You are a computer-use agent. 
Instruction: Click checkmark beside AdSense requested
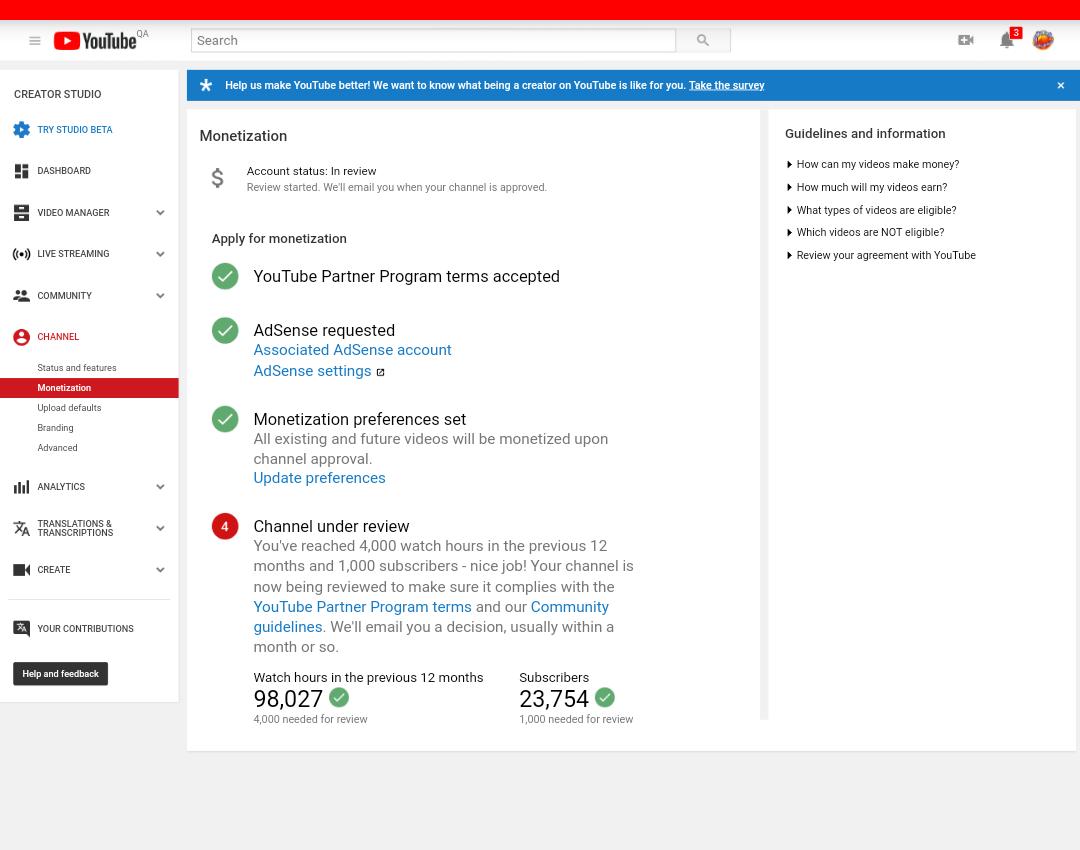point(225,331)
